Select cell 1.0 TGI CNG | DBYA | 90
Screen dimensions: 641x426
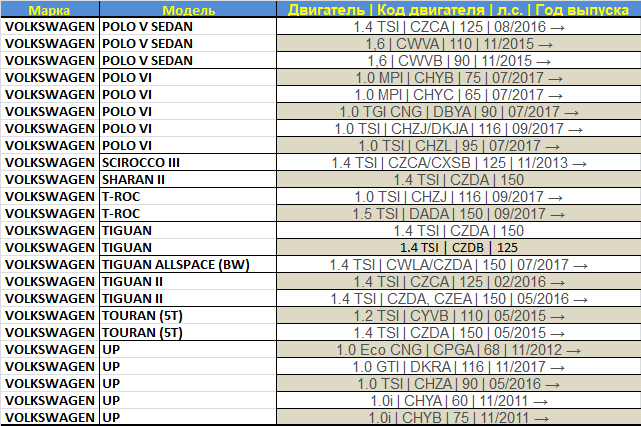459,112
